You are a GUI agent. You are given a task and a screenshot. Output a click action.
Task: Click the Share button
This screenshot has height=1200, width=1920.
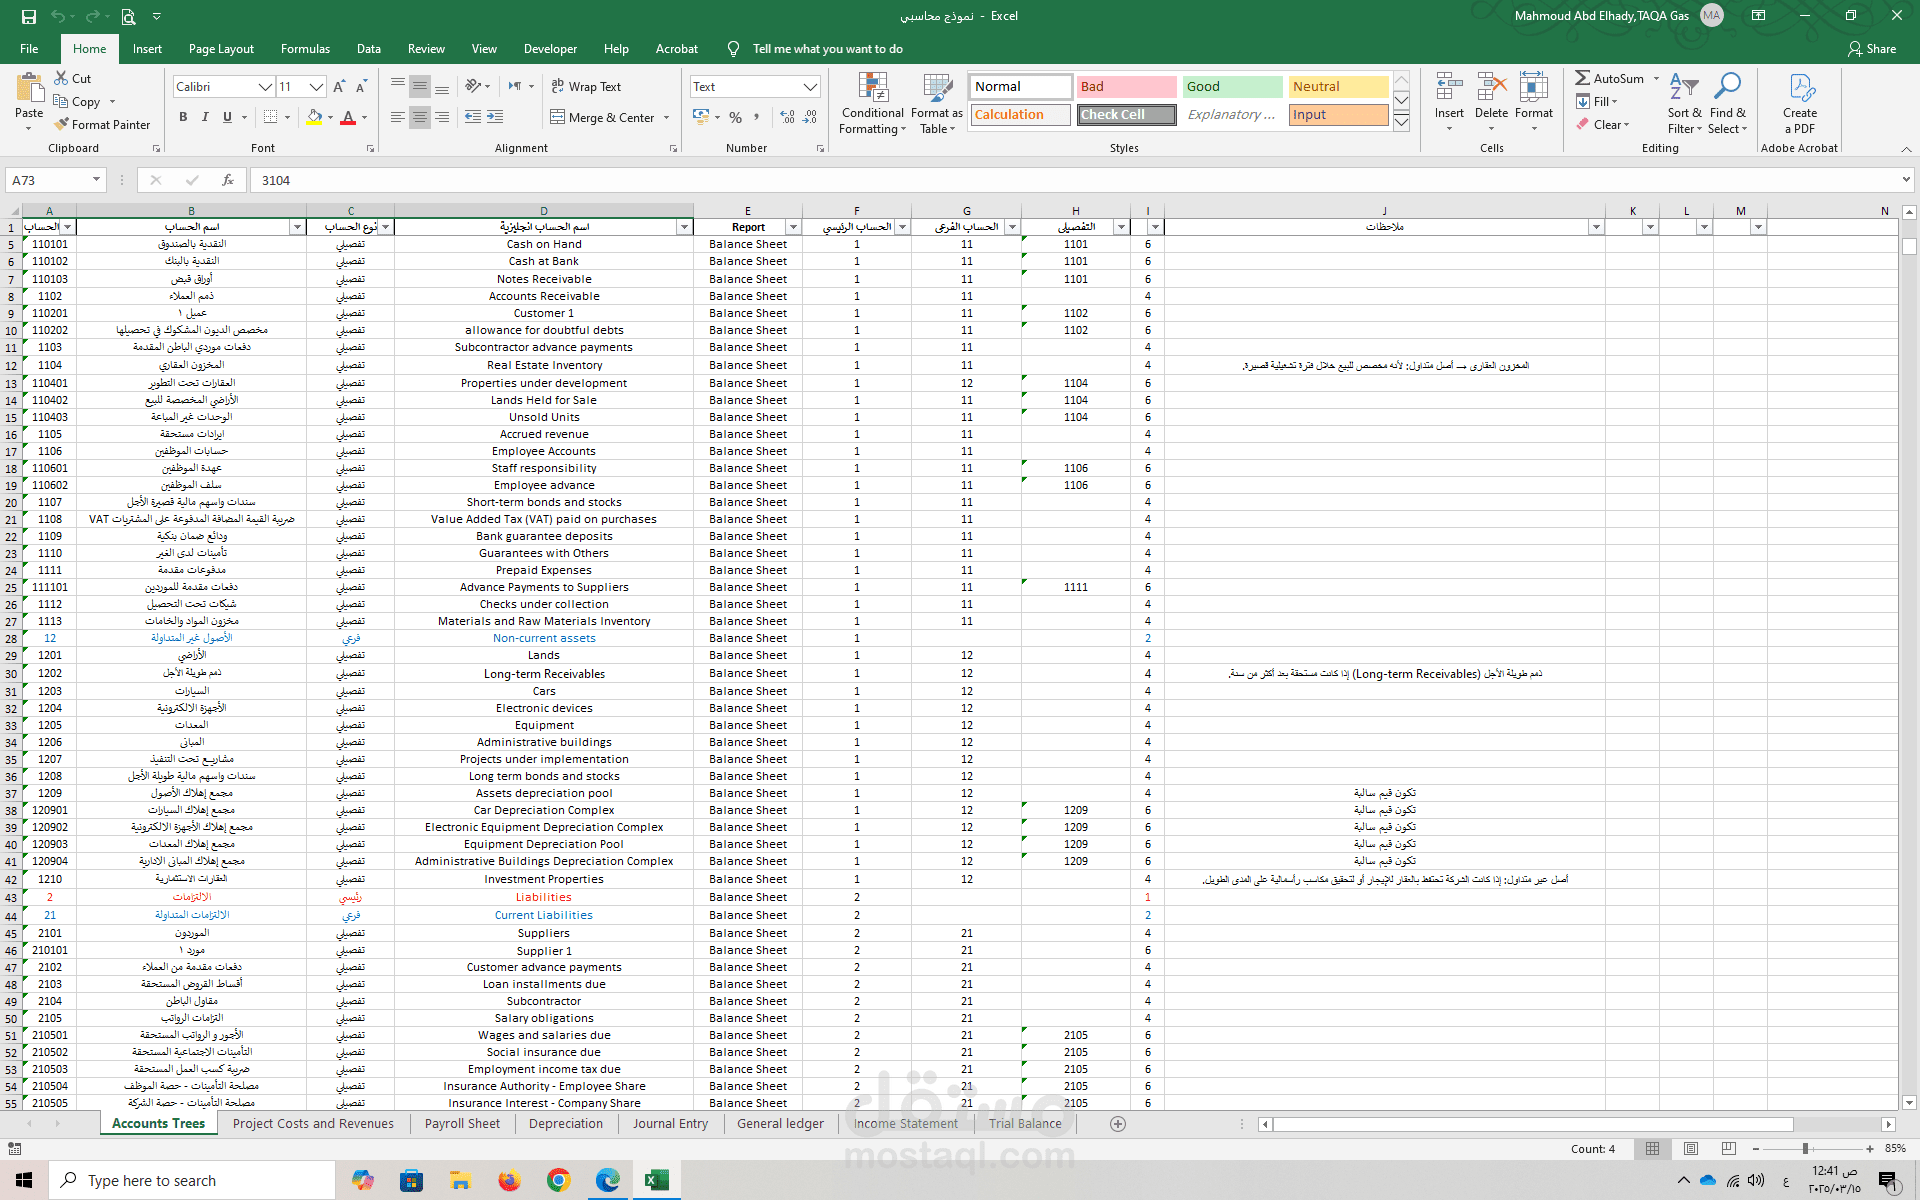pyautogui.click(x=1871, y=49)
